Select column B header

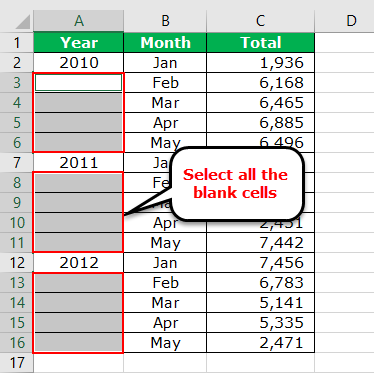[165, 21]
